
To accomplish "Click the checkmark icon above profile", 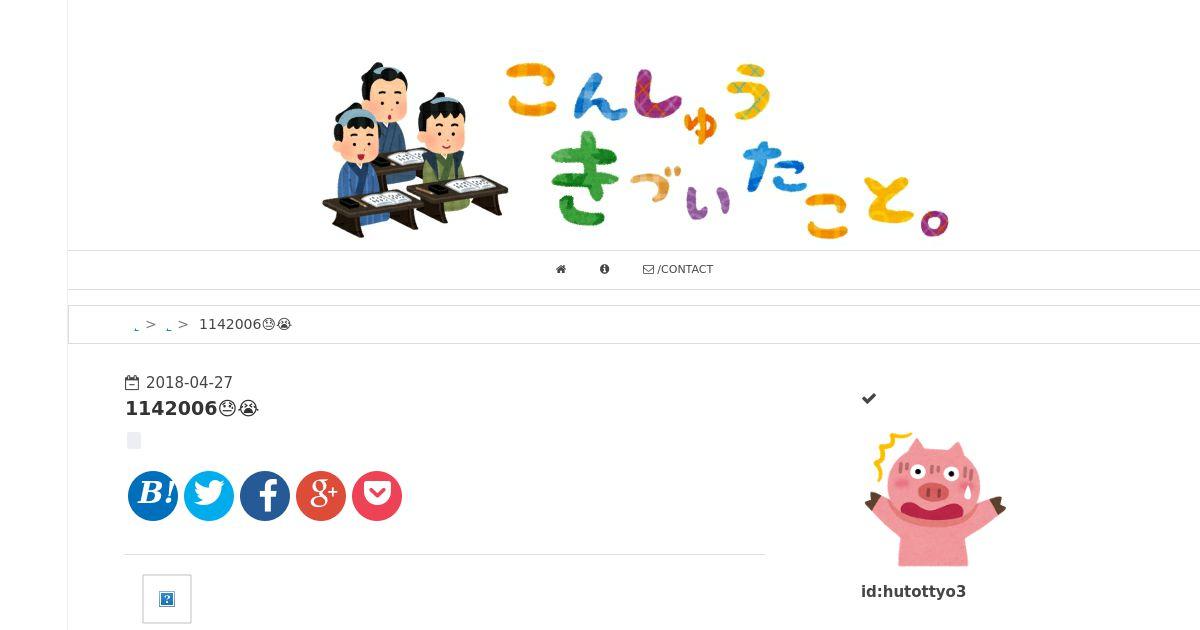I will (x=869, y=398).
